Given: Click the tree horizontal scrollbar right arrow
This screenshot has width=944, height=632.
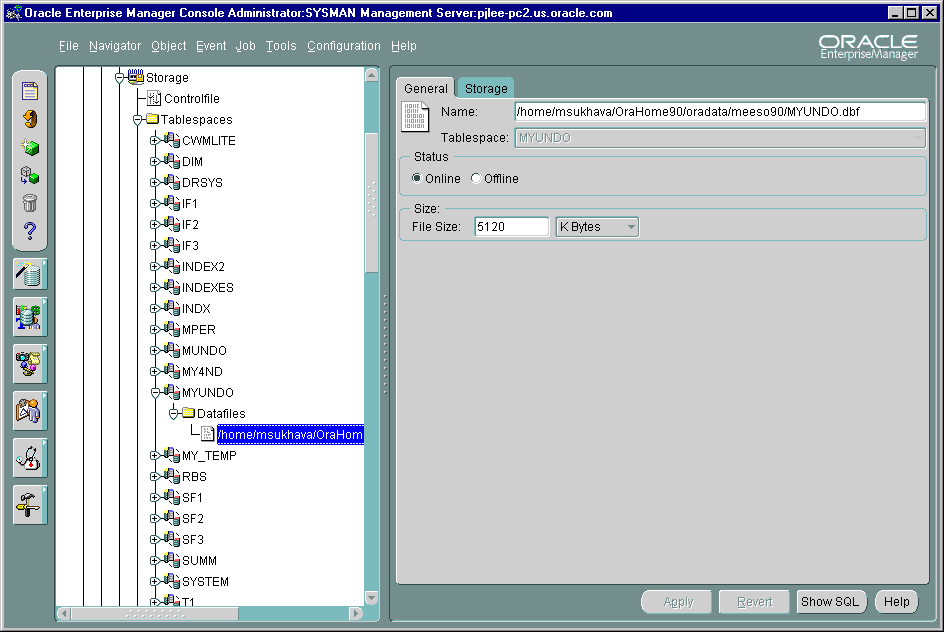Looking at the screenshot, I should (x=356, y=613).
